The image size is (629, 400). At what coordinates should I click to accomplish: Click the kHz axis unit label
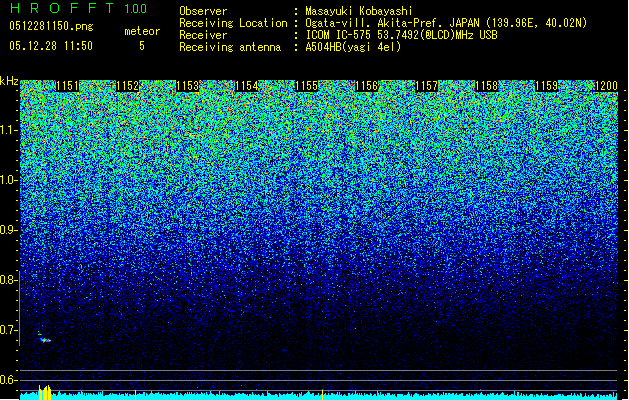(x=9, y=81)
